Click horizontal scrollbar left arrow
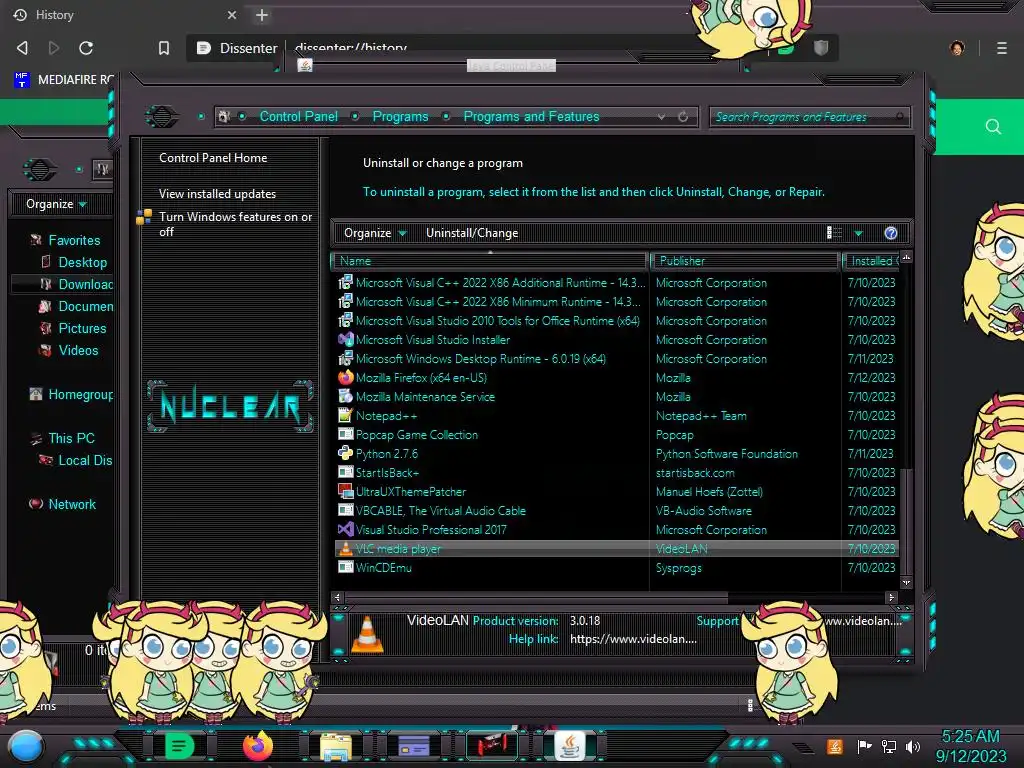 (337, 598)
